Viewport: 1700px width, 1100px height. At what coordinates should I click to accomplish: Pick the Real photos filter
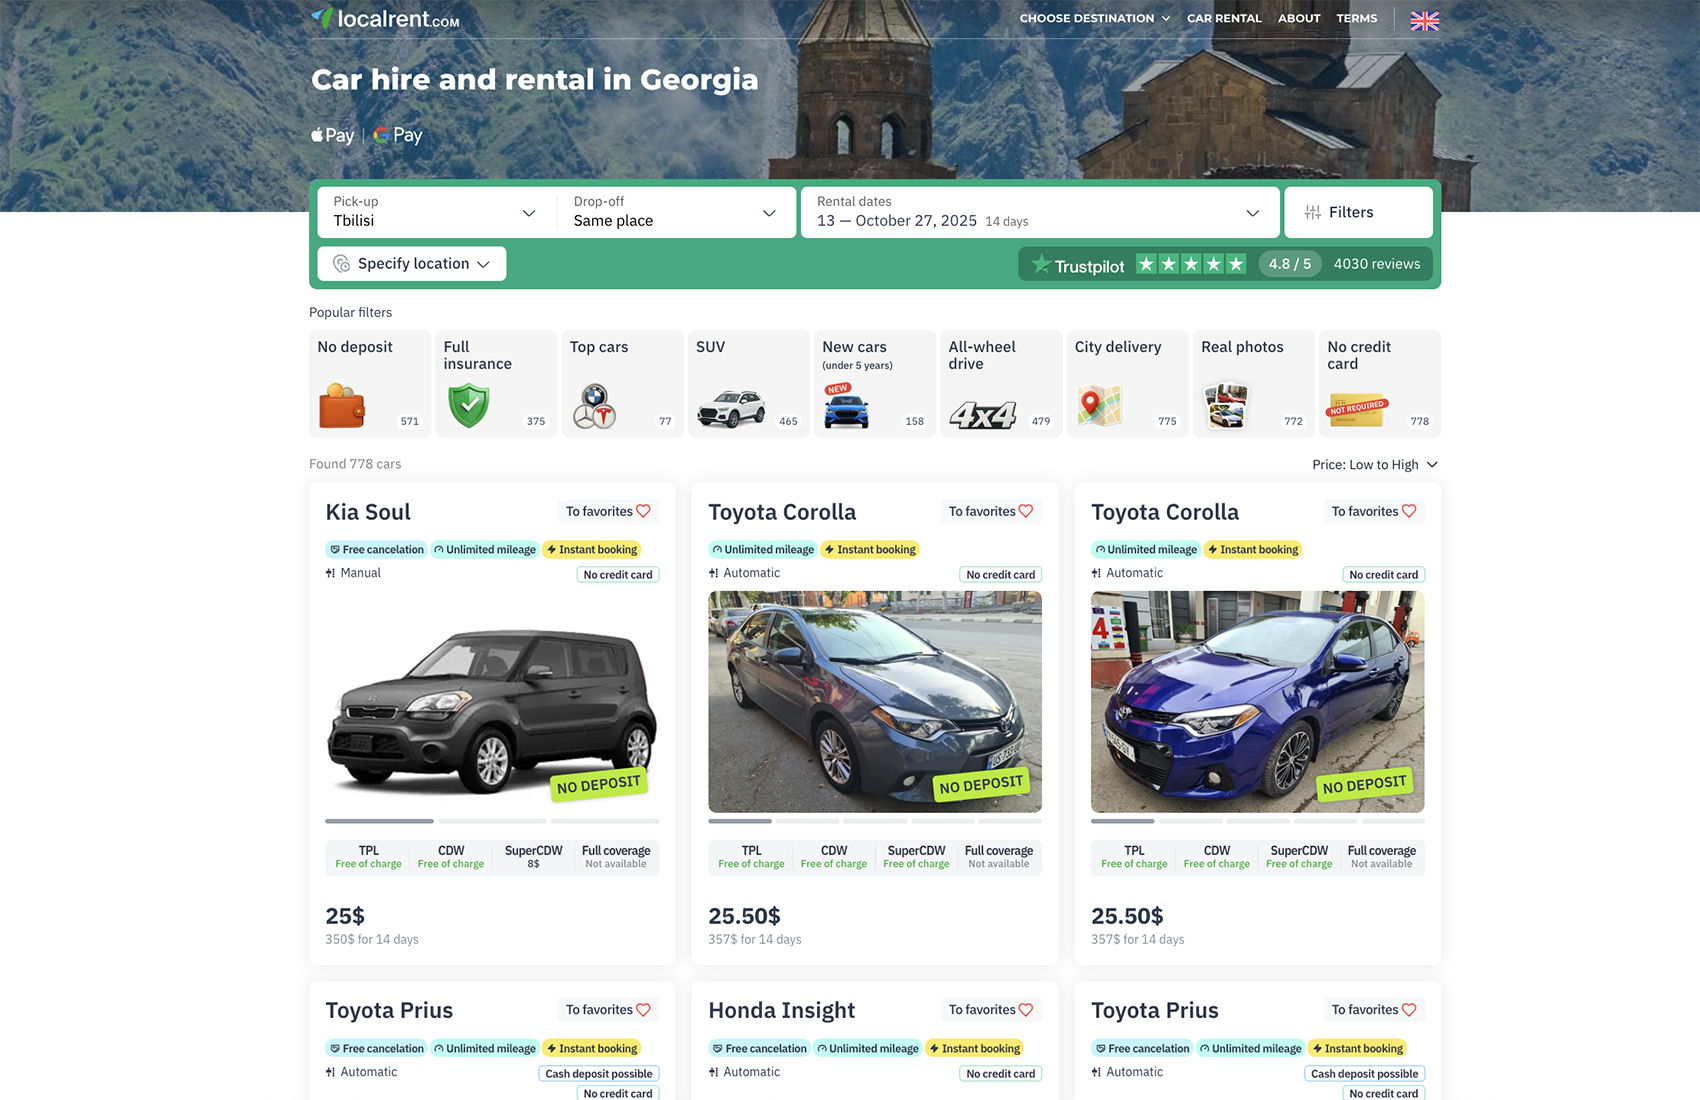click(x=1253, y=384)
